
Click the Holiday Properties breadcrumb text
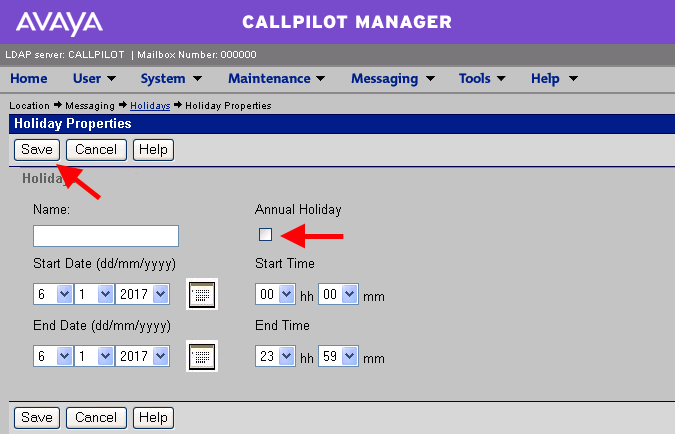pyautogui.click(x=228, y=106)
